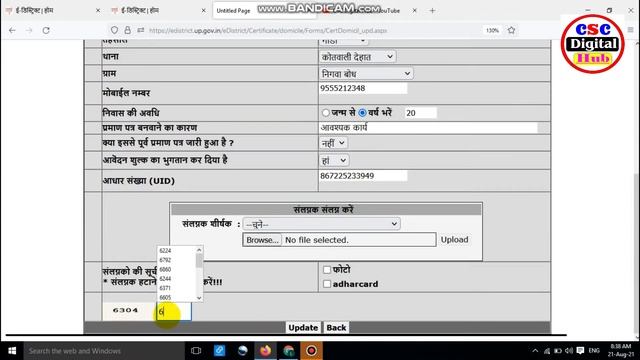Open the fee paid 'हां' dropdown
This screenshot has height=360, width=640.
(x=334, y=160)
